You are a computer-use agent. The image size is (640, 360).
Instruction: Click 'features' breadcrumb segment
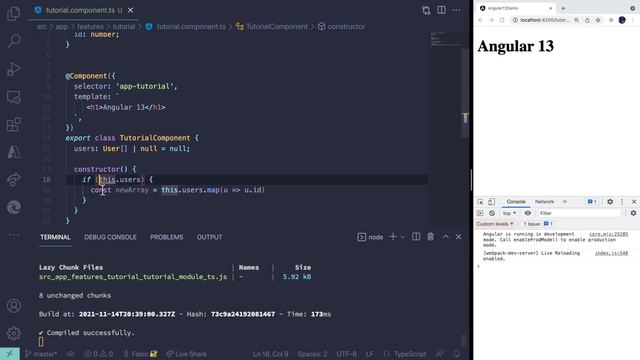pos(90,27)
